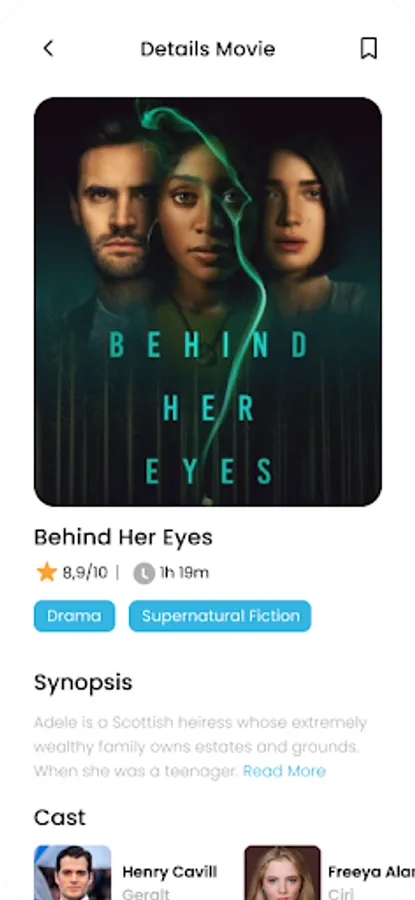Click the Details Movie header title
Viewport: 415px width, 900px height.
point(208,49)
